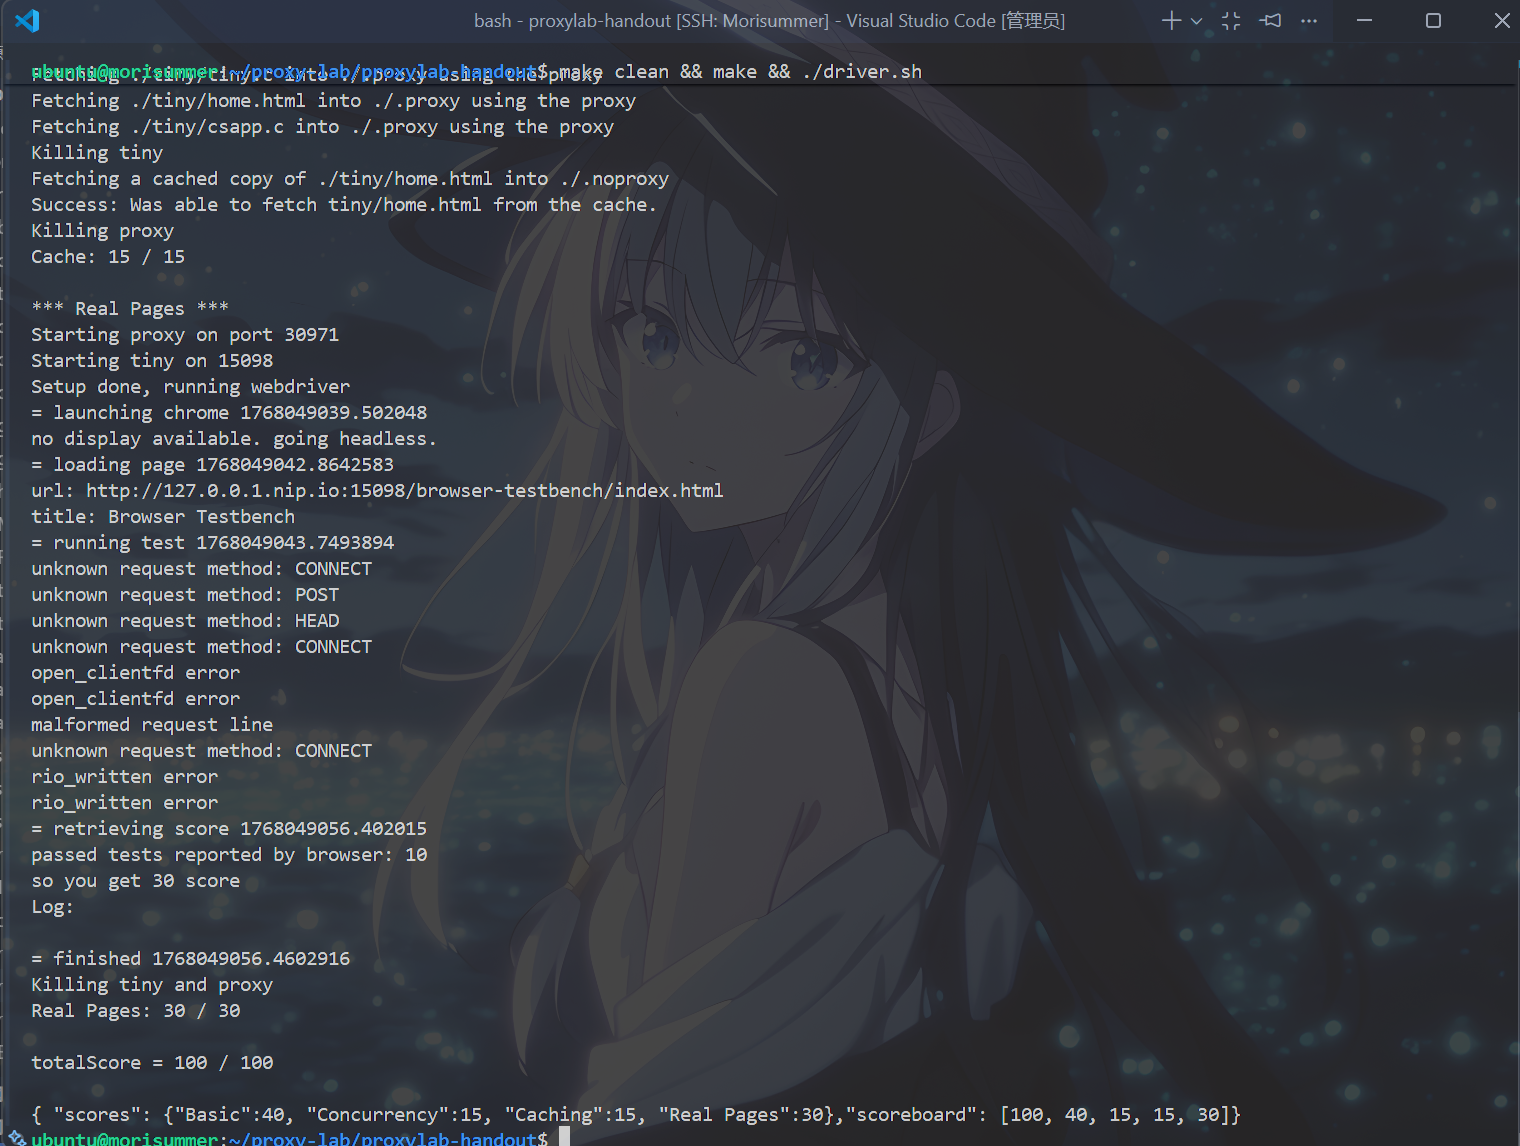Click the totalScore = 100 / 100 line
The width and height of the screenshot is (1520, 1146).
tap(152, 1063)
